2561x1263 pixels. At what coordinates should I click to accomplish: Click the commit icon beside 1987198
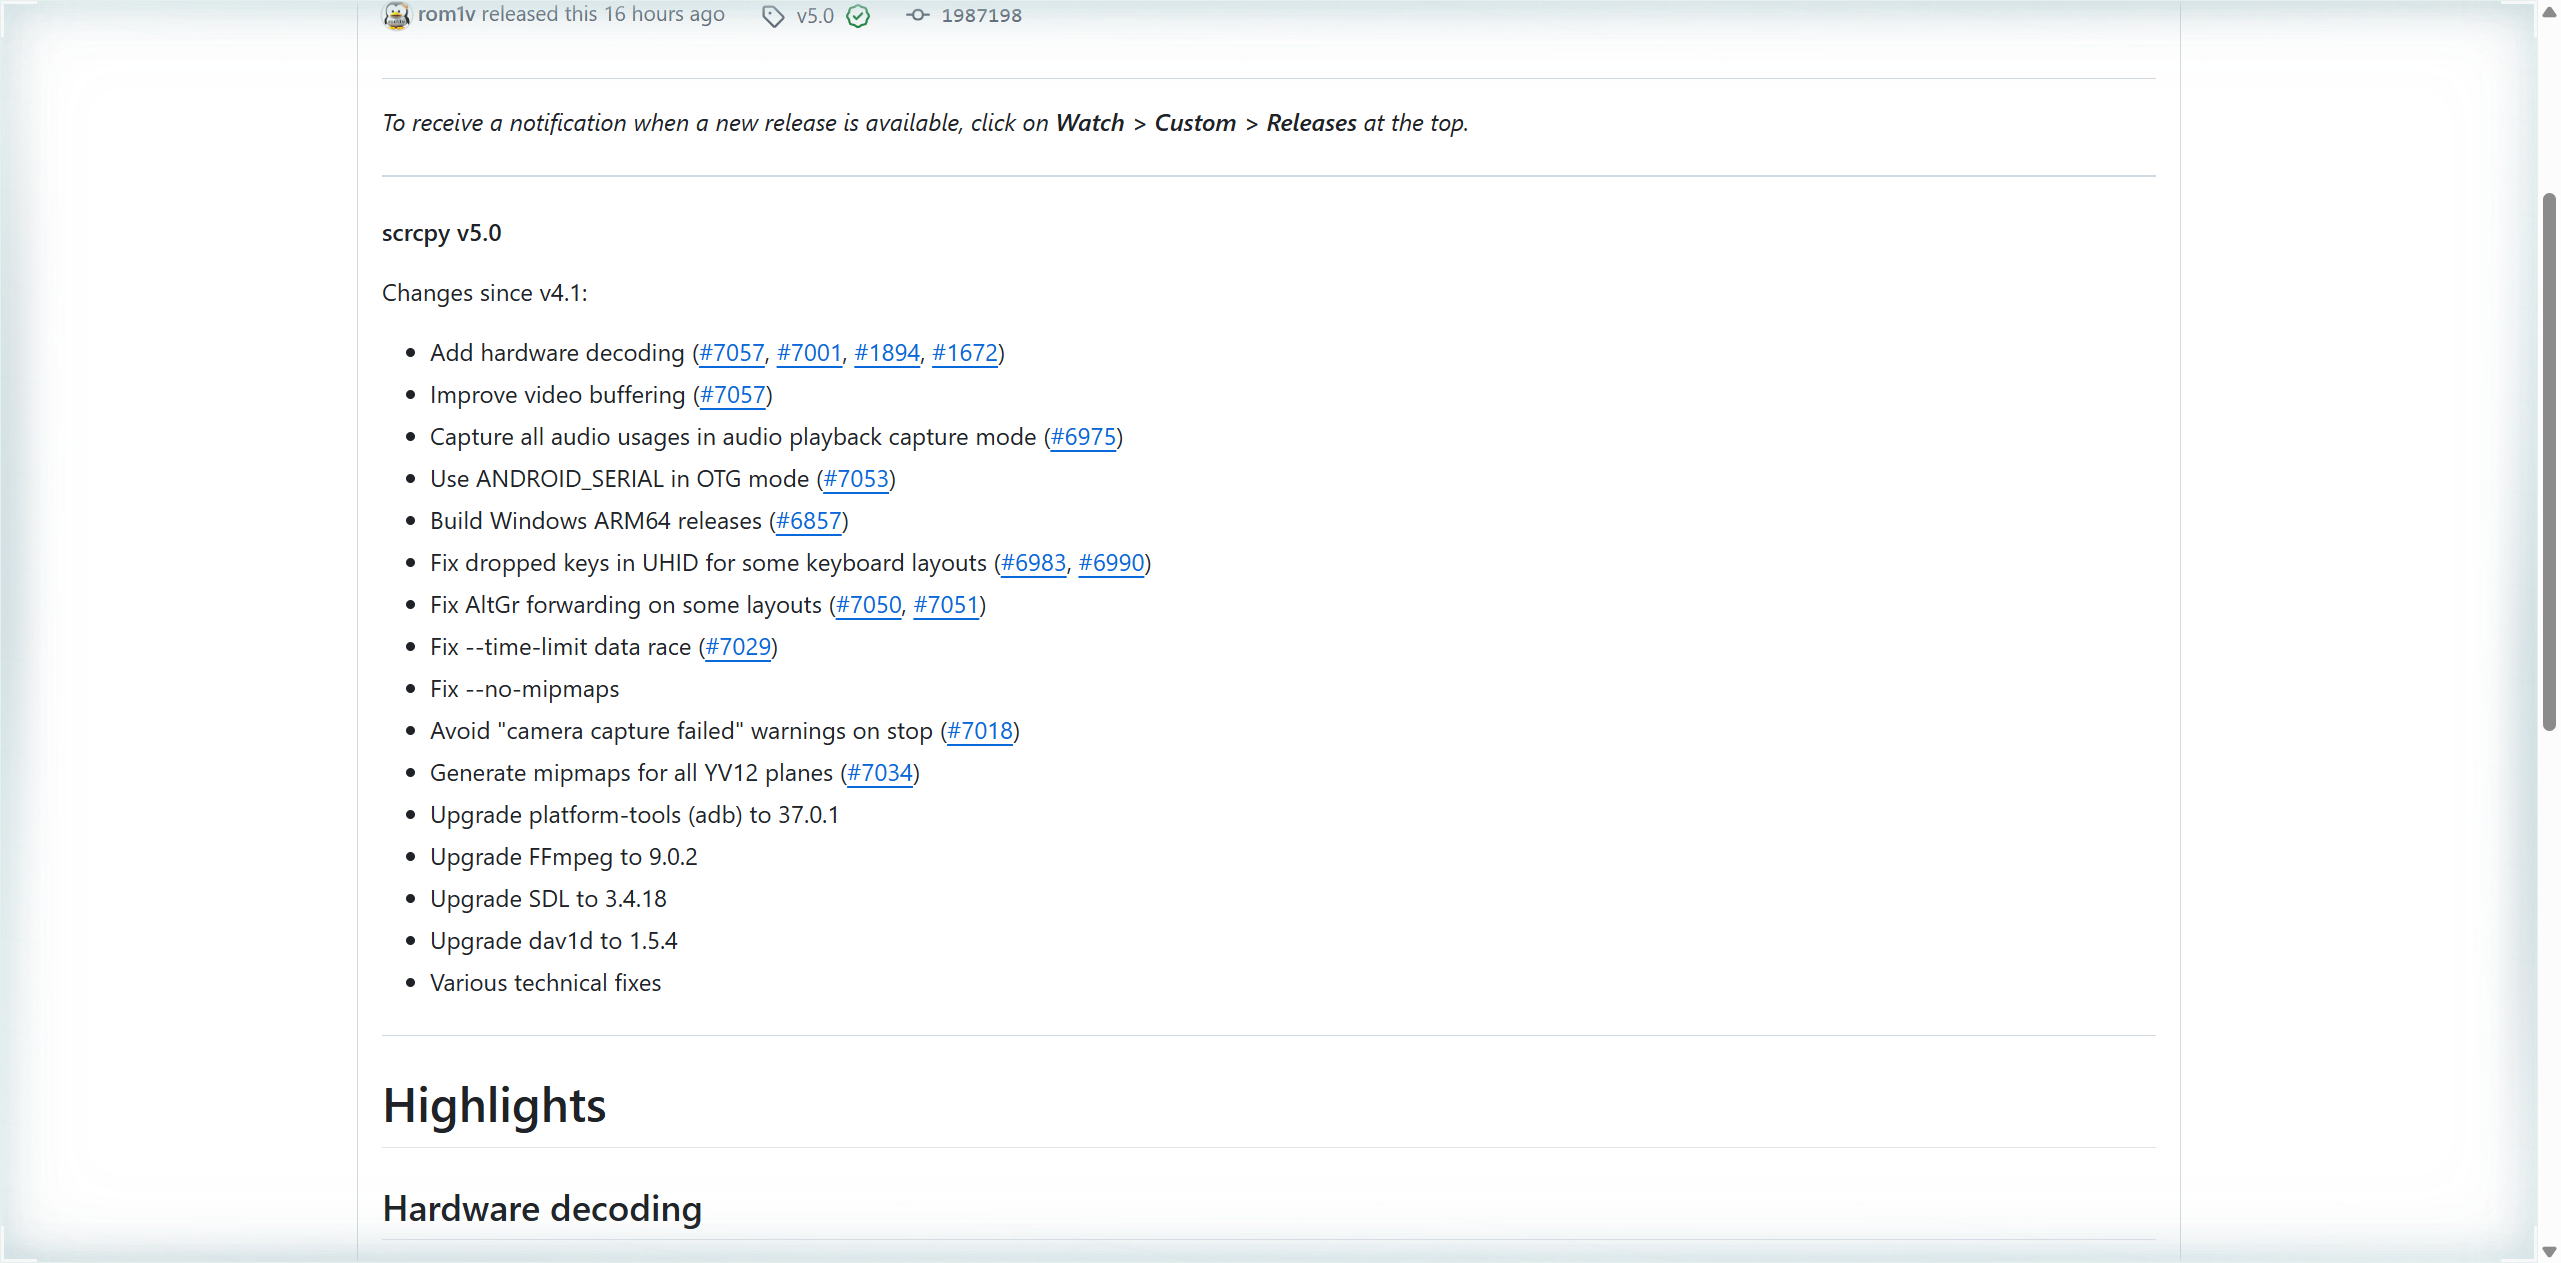(918, 15)
